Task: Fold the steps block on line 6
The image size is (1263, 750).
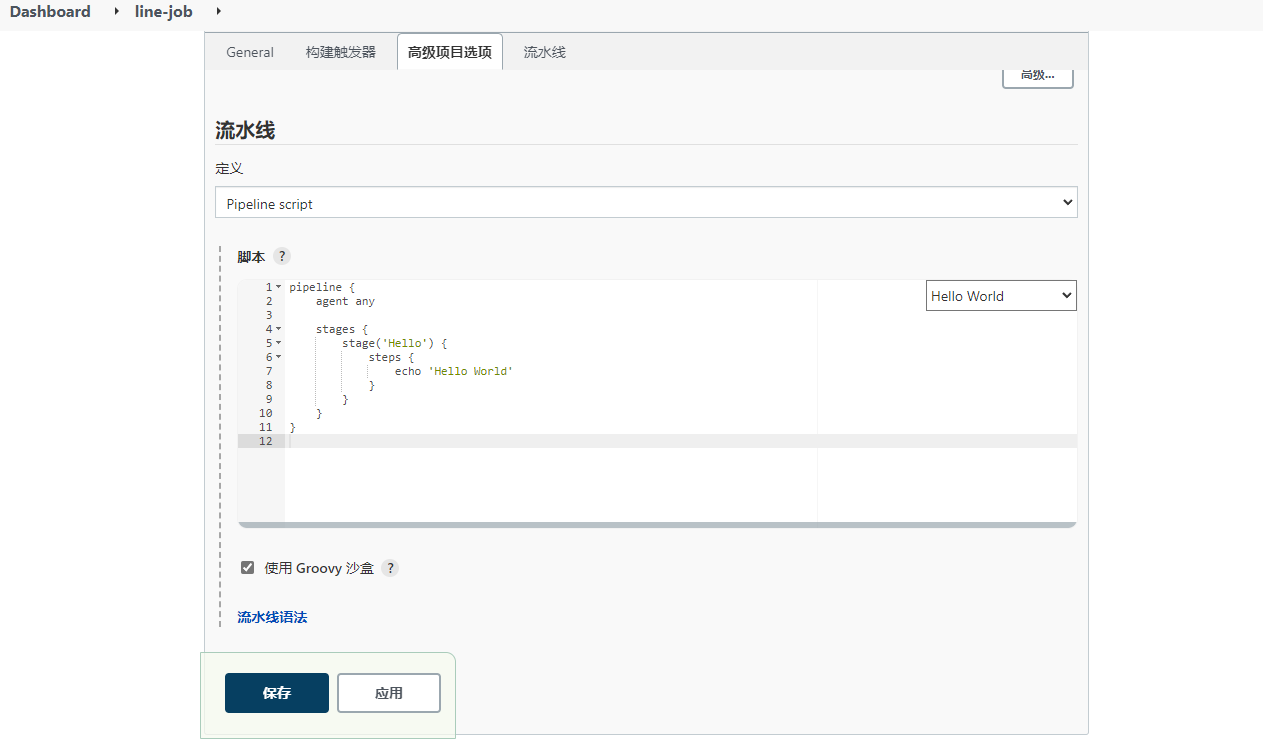Action: pos(279,357)
